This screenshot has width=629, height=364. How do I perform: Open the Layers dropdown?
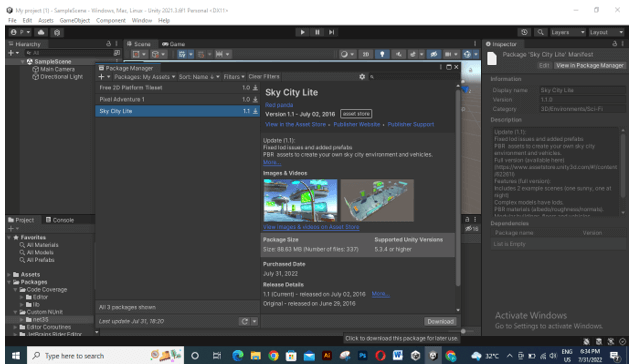click(x=567, y=32)
